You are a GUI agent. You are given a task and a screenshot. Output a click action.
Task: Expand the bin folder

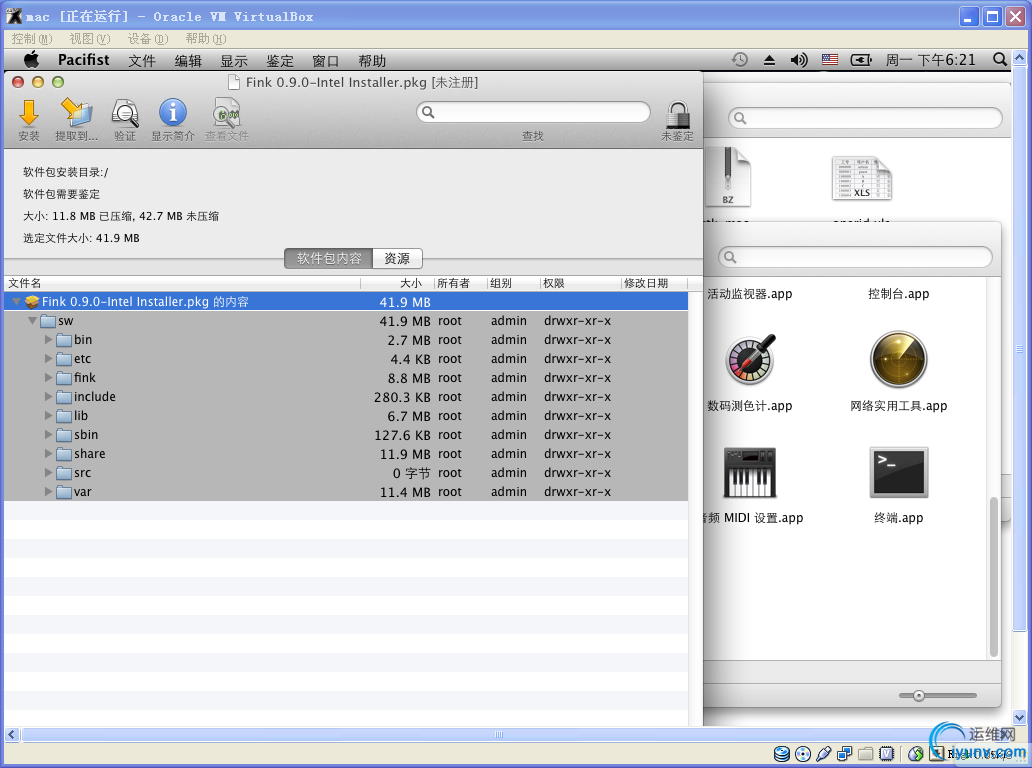[49, 340]
